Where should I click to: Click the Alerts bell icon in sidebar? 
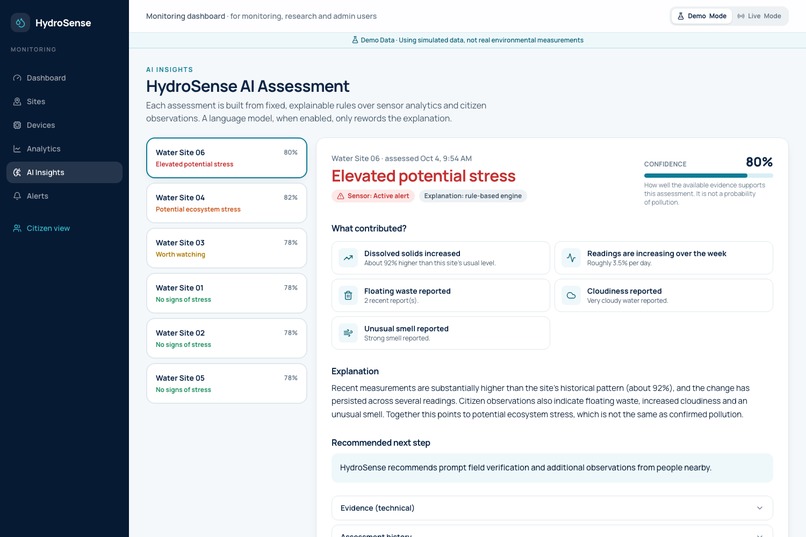pyautogui.click(x=17, y=196)
